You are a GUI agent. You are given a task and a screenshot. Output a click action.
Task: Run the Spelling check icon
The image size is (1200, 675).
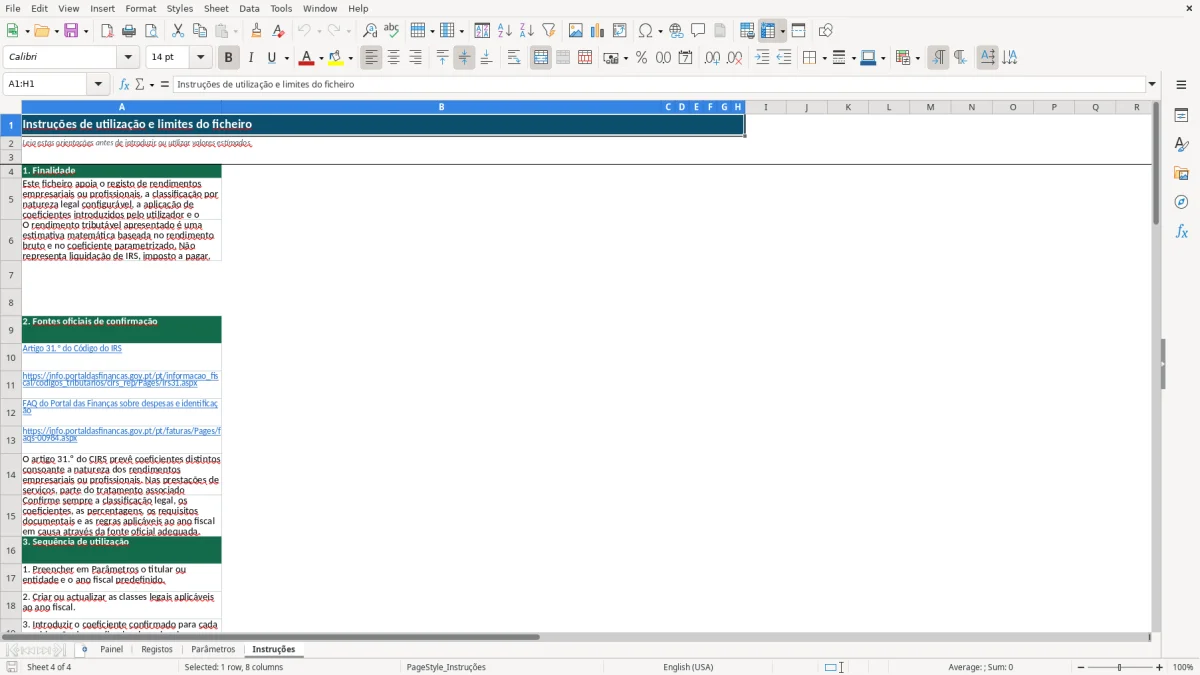(392, 31)
